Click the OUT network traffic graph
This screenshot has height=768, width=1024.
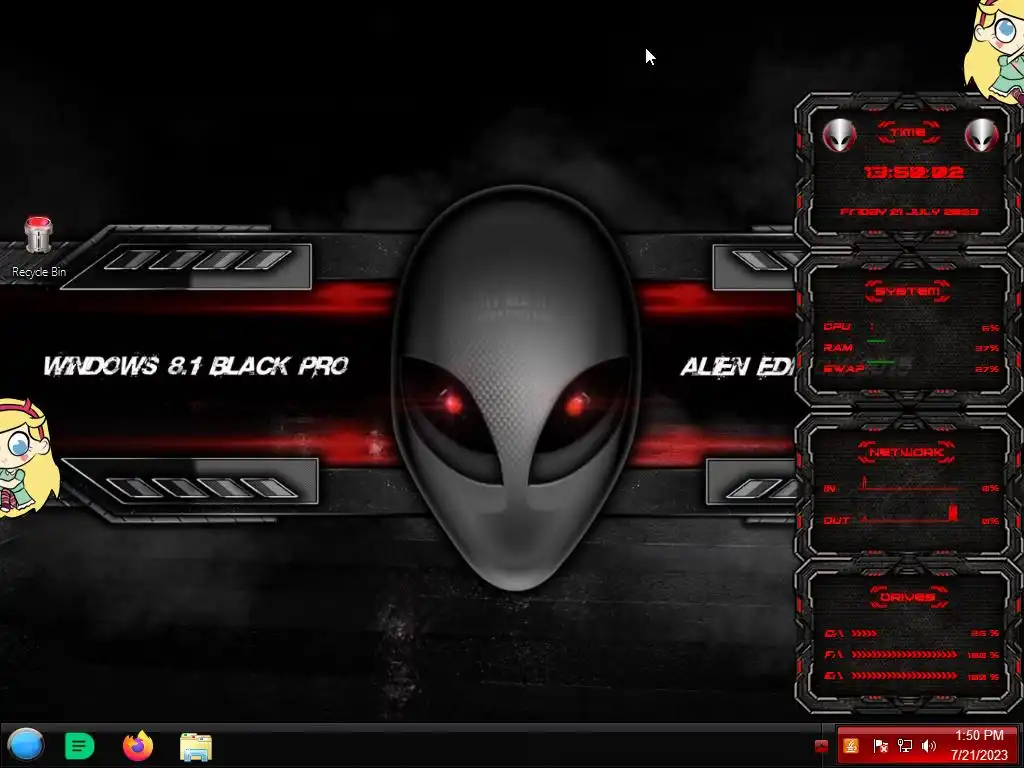pyautogui.click(x=909, y=514)
